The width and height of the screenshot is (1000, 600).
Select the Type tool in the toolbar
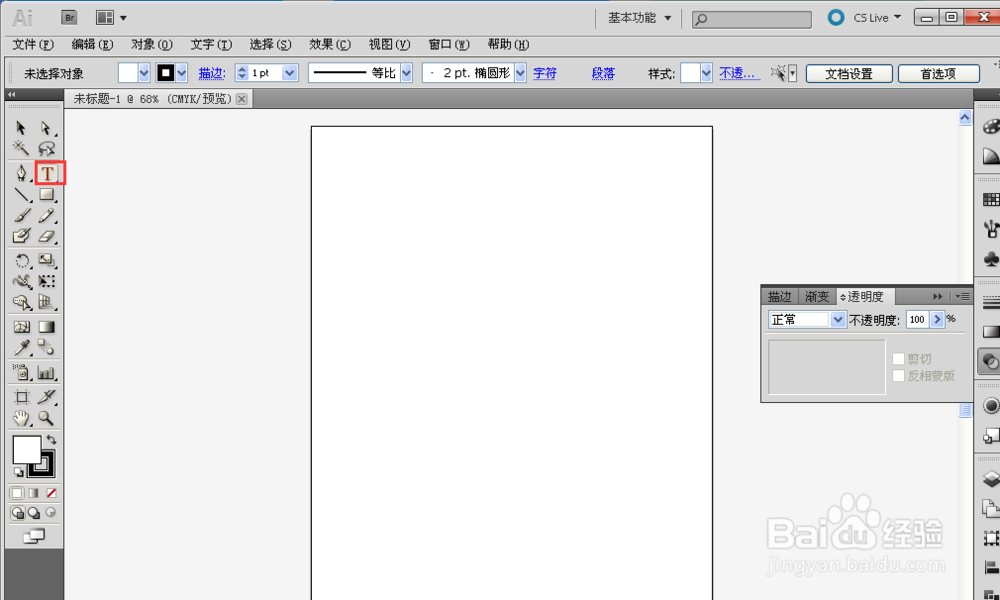pyautogui.click(x=47, y=173)
